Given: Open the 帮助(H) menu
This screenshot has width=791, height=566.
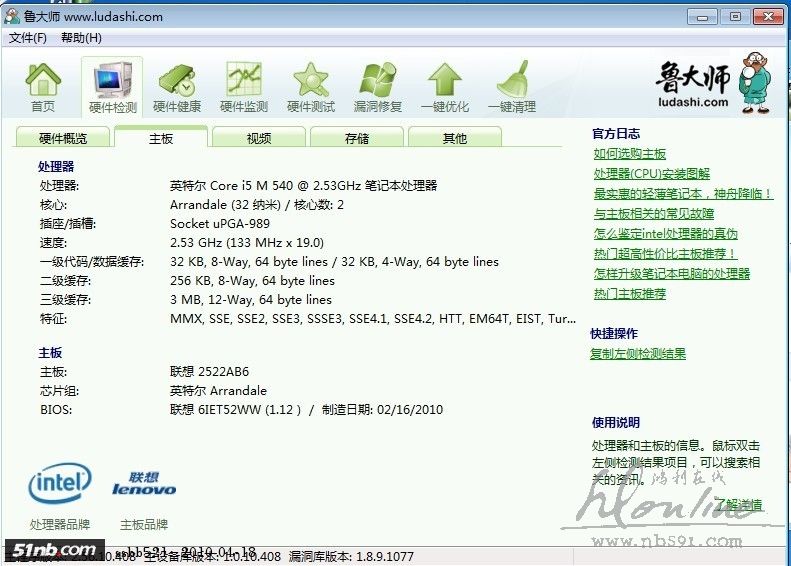Looking at the screenshot, I should click(81, 38).
